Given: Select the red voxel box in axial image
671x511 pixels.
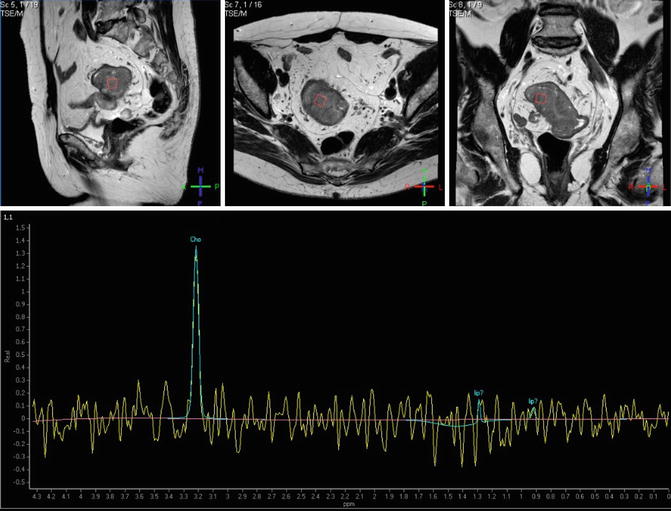Looking at the screenshot, I should 321,101.
